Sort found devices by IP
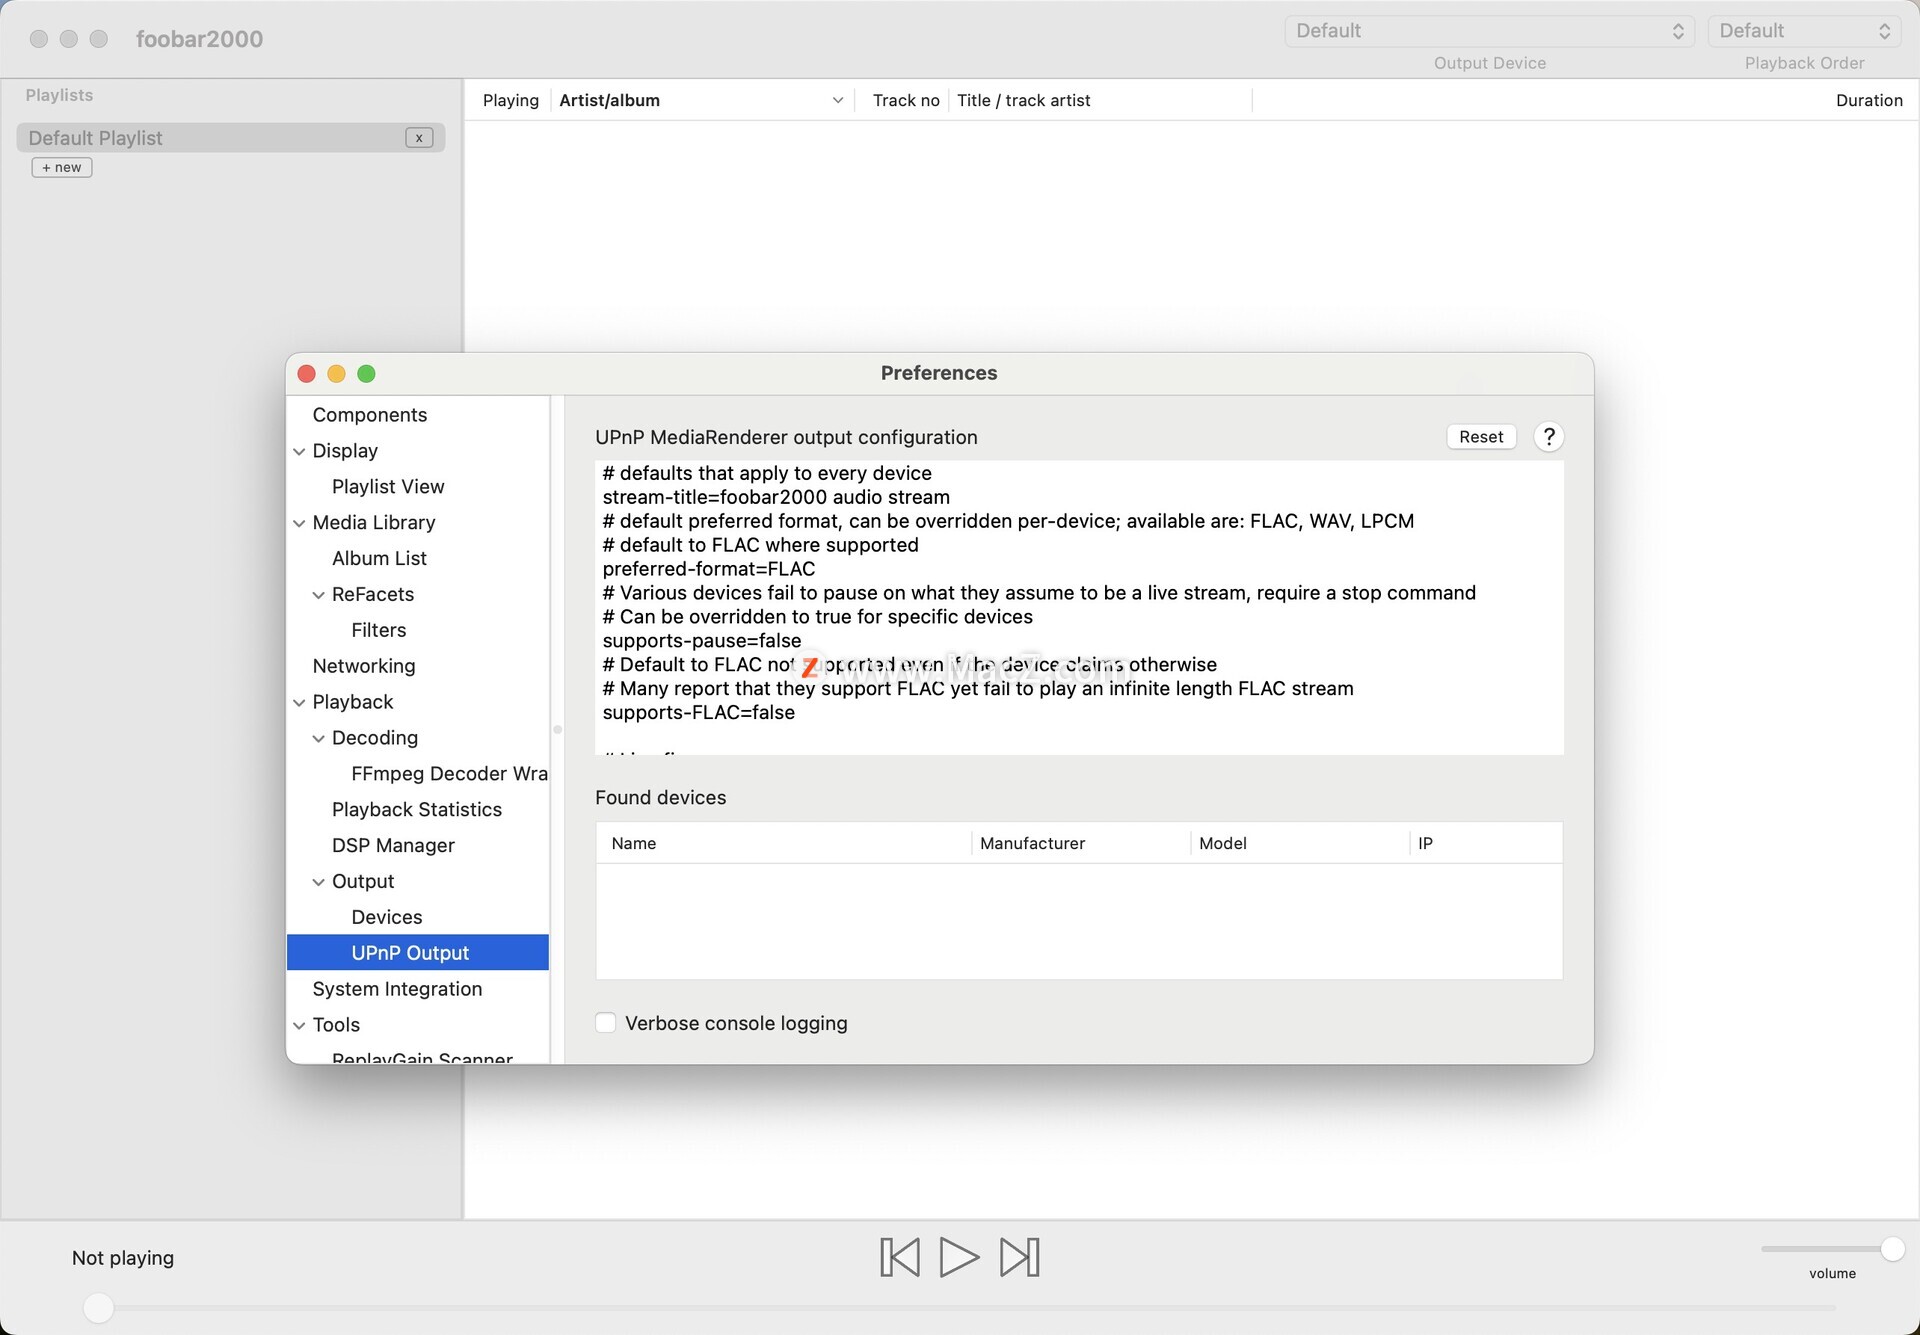The width and height of the screenshot is (1920, 1335). click(1486, 843)
